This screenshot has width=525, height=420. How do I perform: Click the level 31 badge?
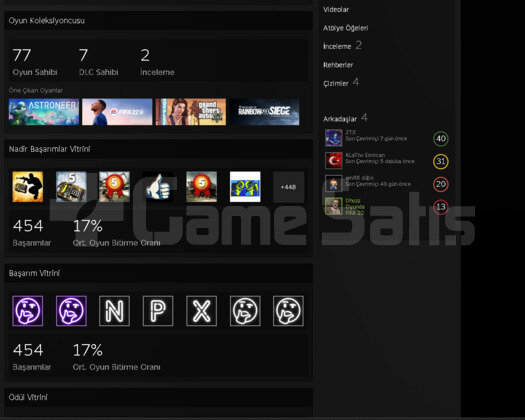point(441,161)
